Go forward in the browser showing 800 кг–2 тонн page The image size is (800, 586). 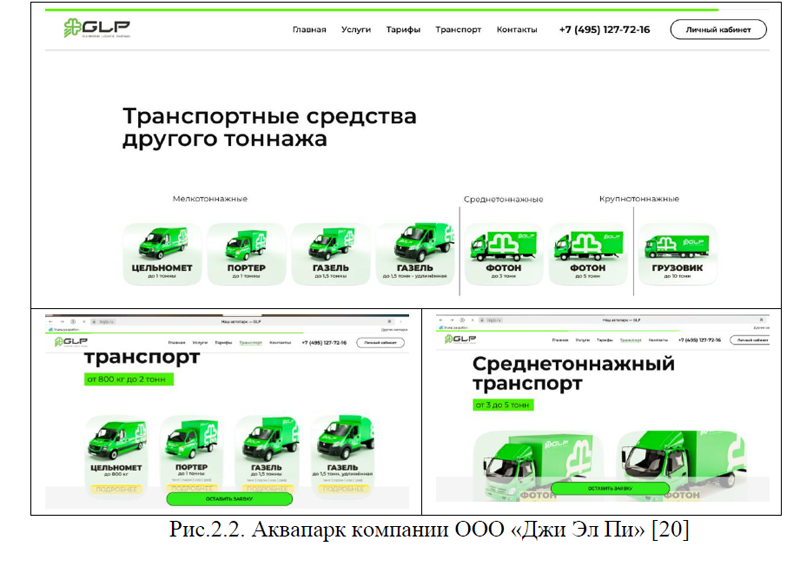(x=62, y=322)
